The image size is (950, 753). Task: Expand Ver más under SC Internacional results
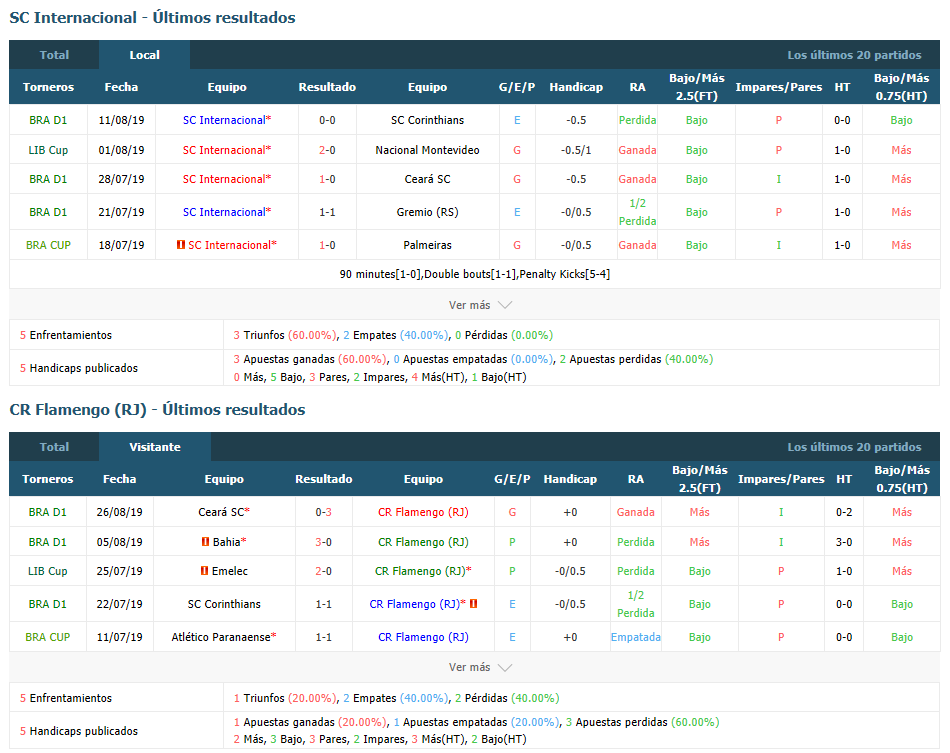(480, 305)
